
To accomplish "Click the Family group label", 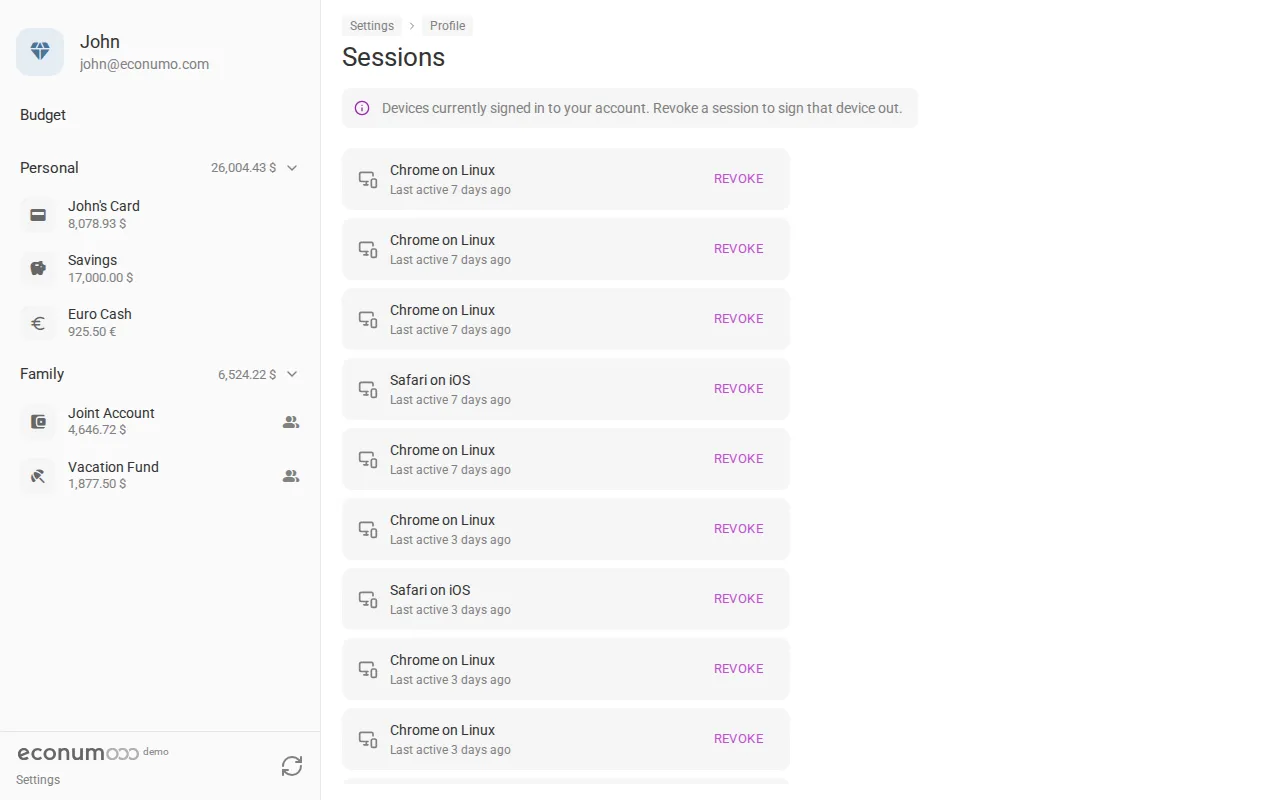I will [x=42, y=374].
